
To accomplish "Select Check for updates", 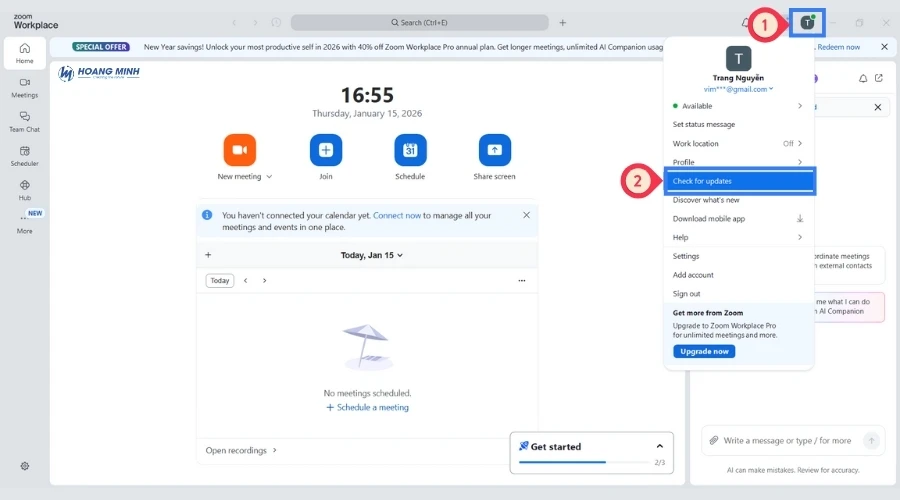I will click(738, 181).
